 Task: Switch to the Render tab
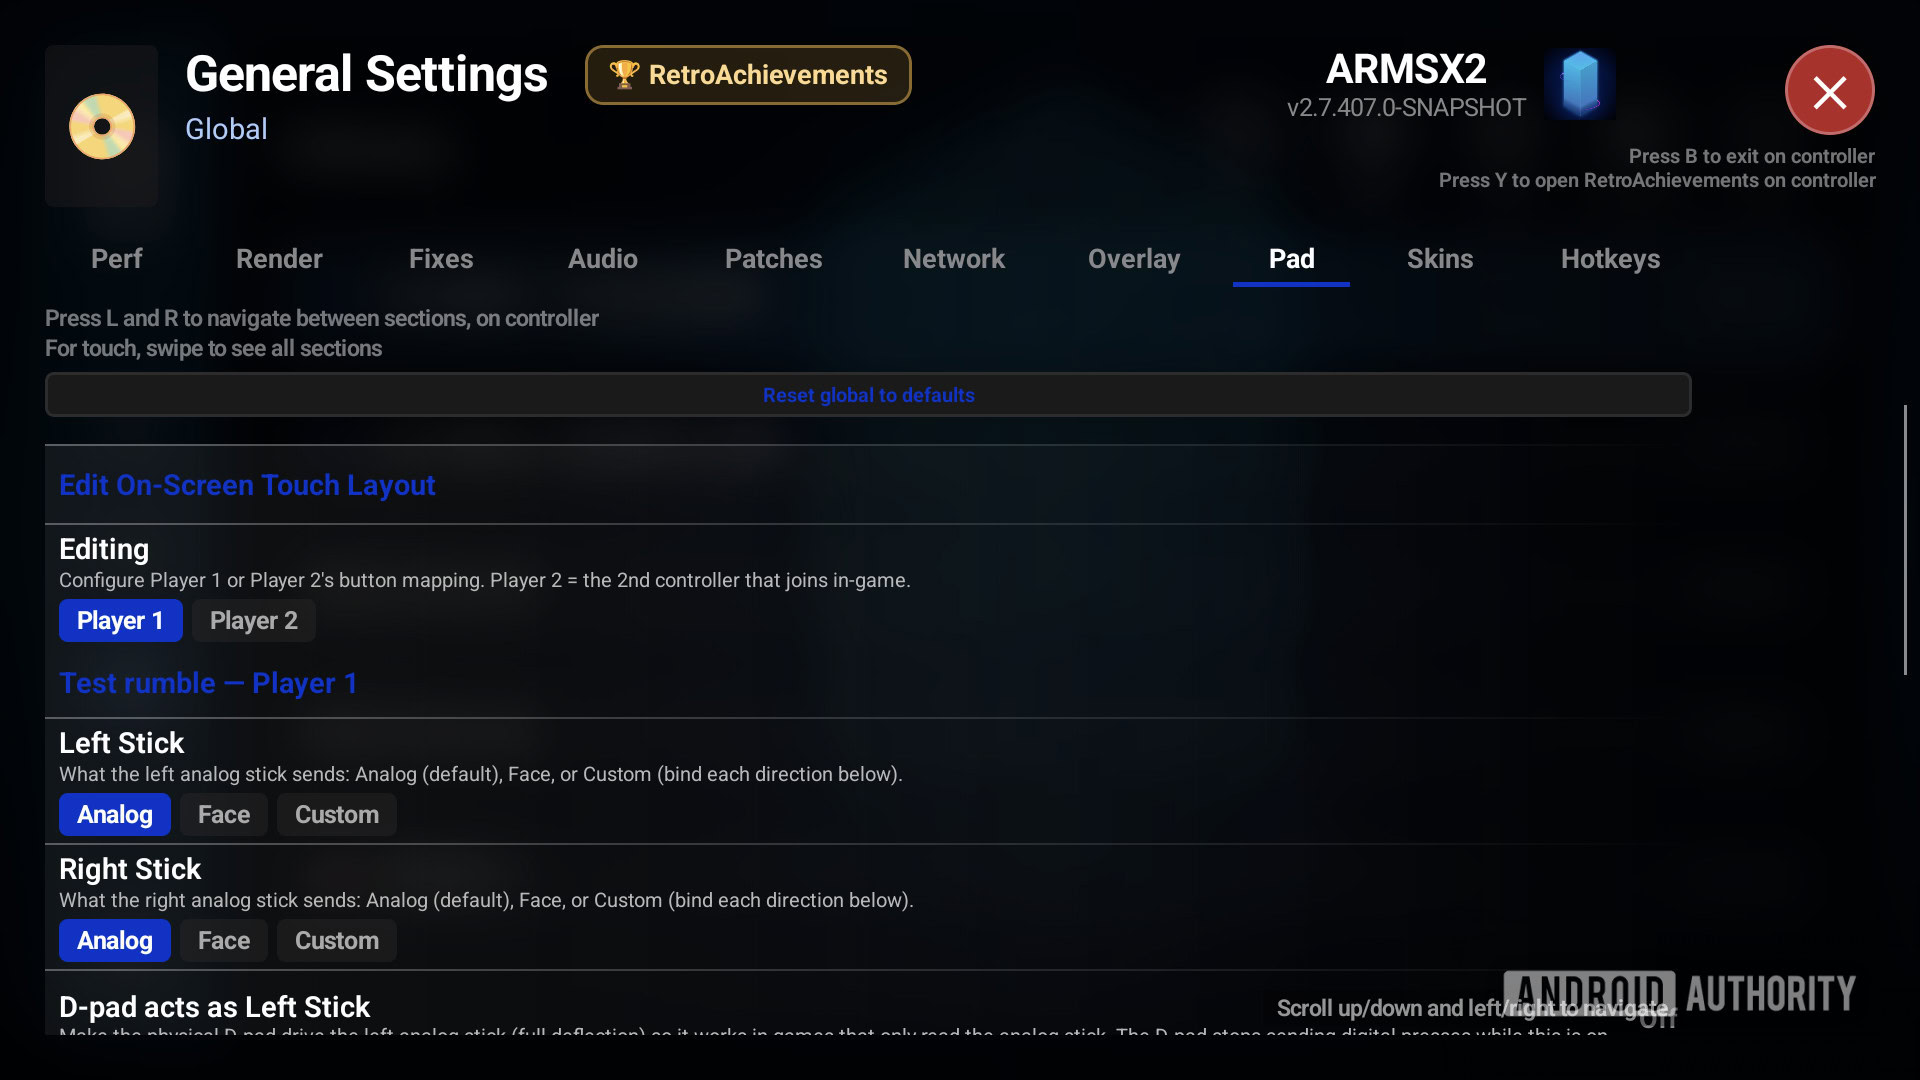[x=279, y=259]
